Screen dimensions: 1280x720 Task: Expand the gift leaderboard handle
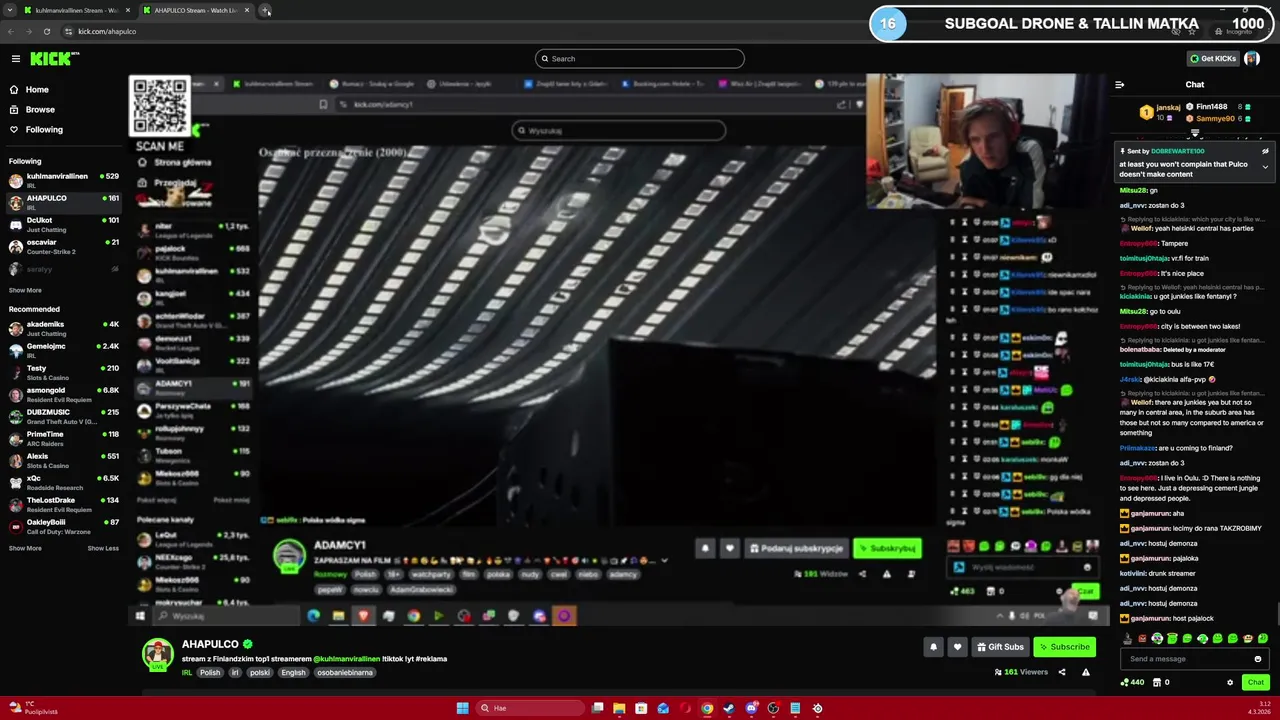(x=1194, y=132)
